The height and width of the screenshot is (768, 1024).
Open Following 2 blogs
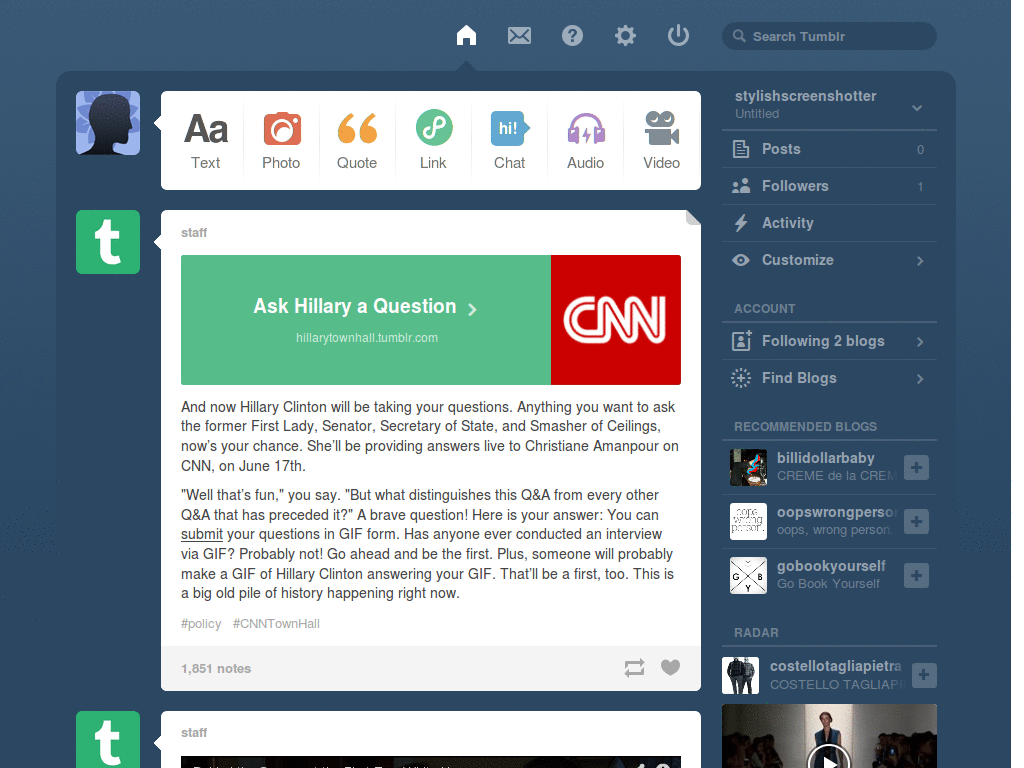[x=829, y=341]
